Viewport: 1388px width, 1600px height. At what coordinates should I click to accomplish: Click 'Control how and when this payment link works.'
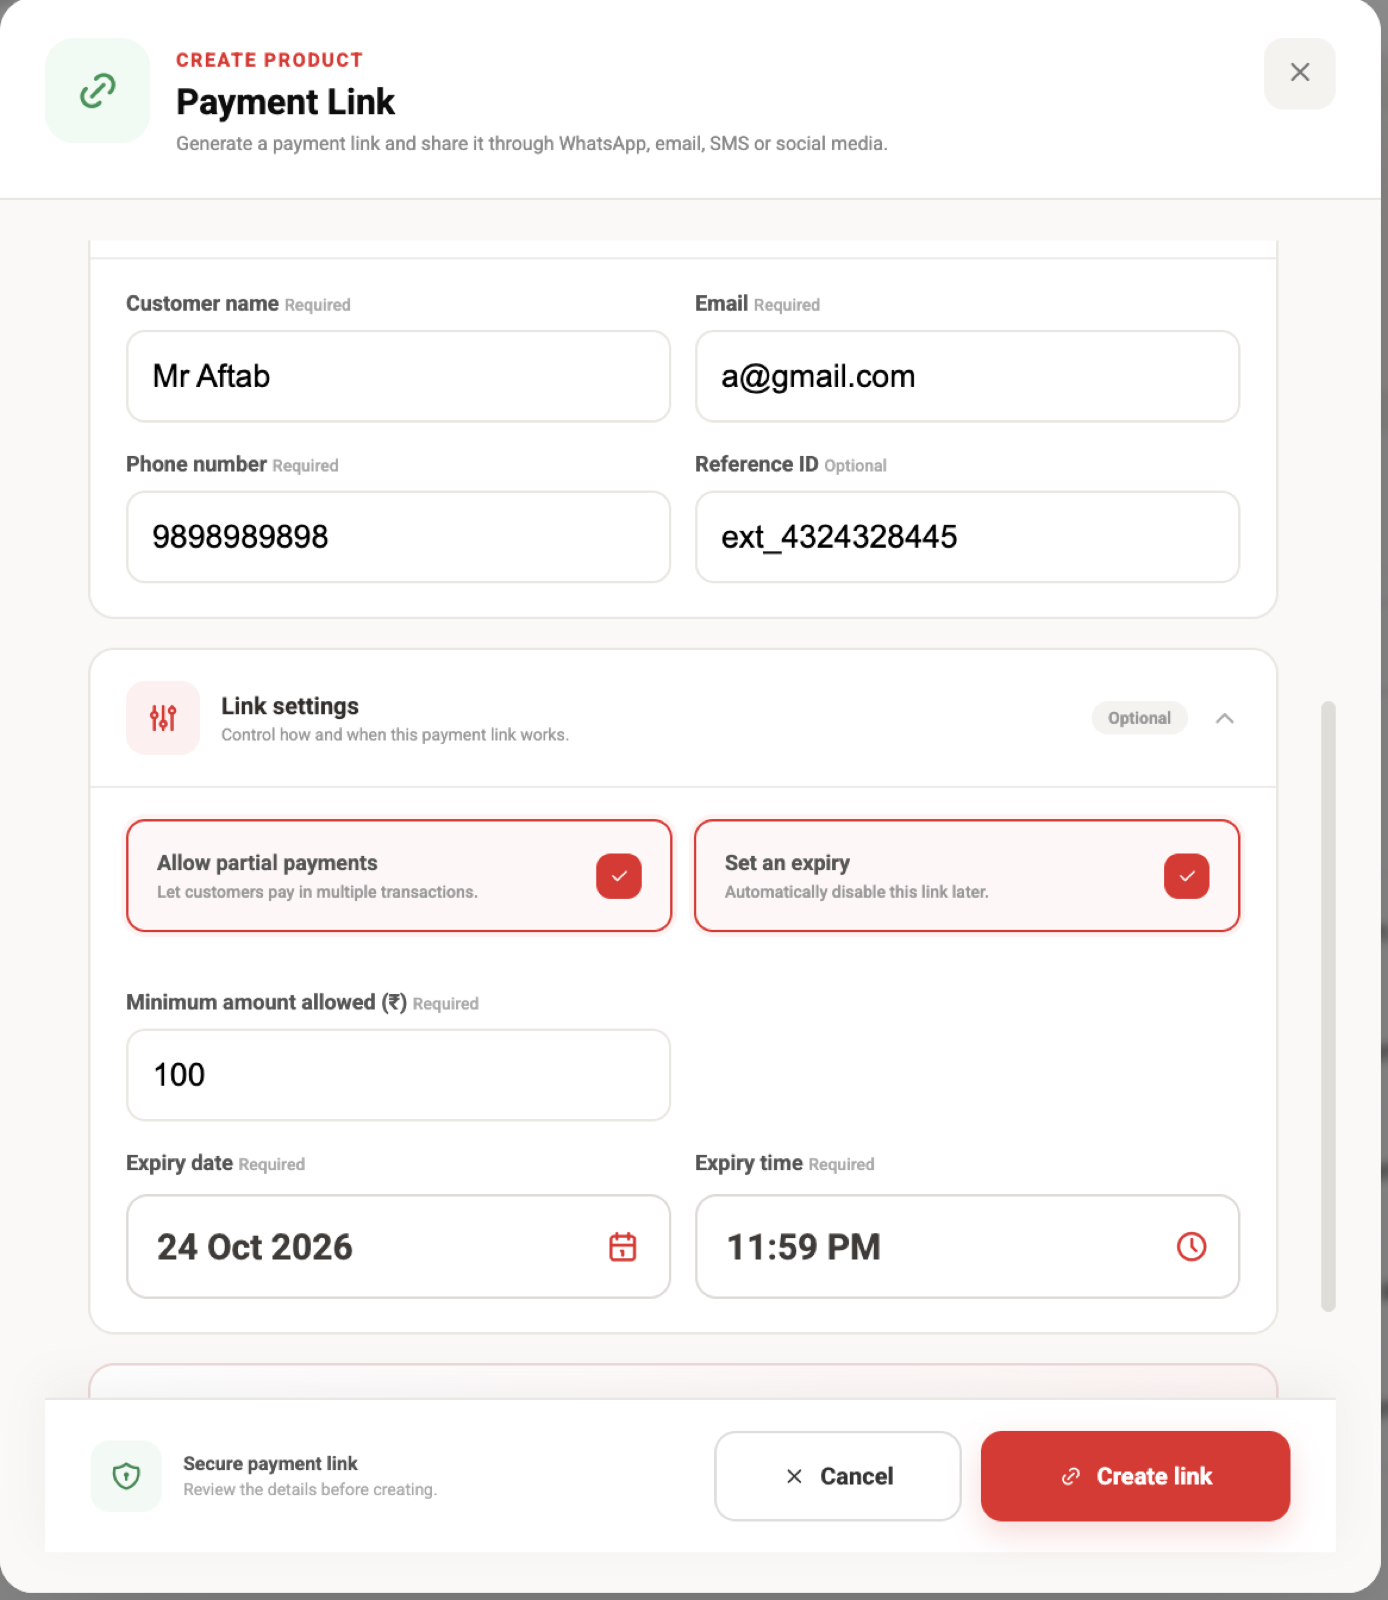tap(395, 735)
